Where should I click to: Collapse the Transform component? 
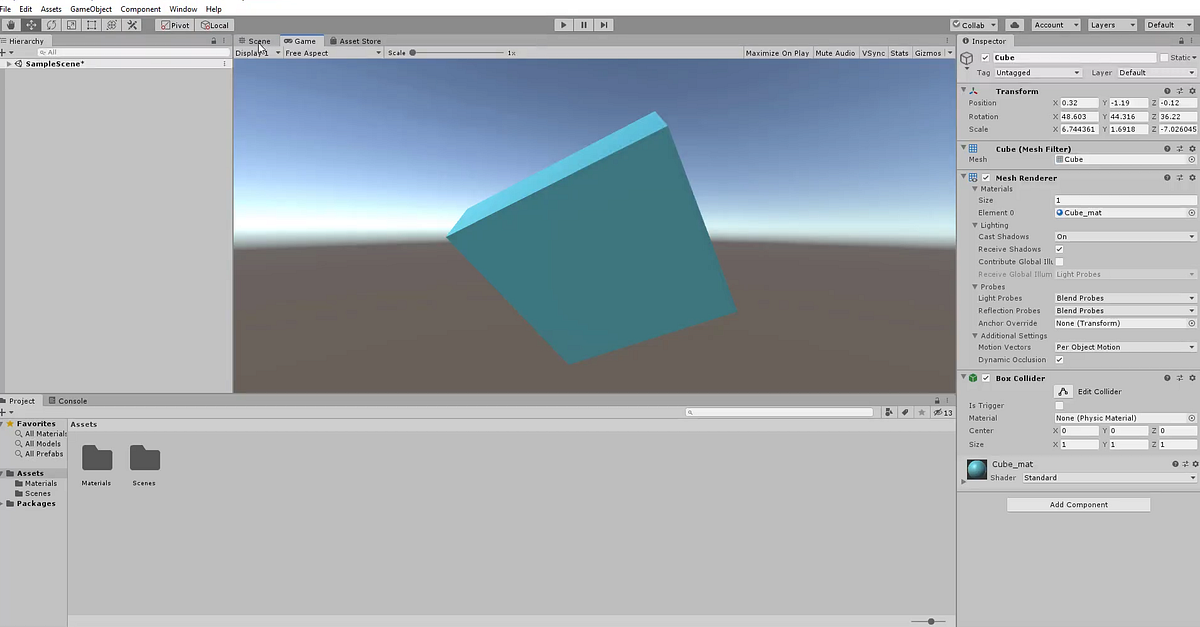coord(963,90)
